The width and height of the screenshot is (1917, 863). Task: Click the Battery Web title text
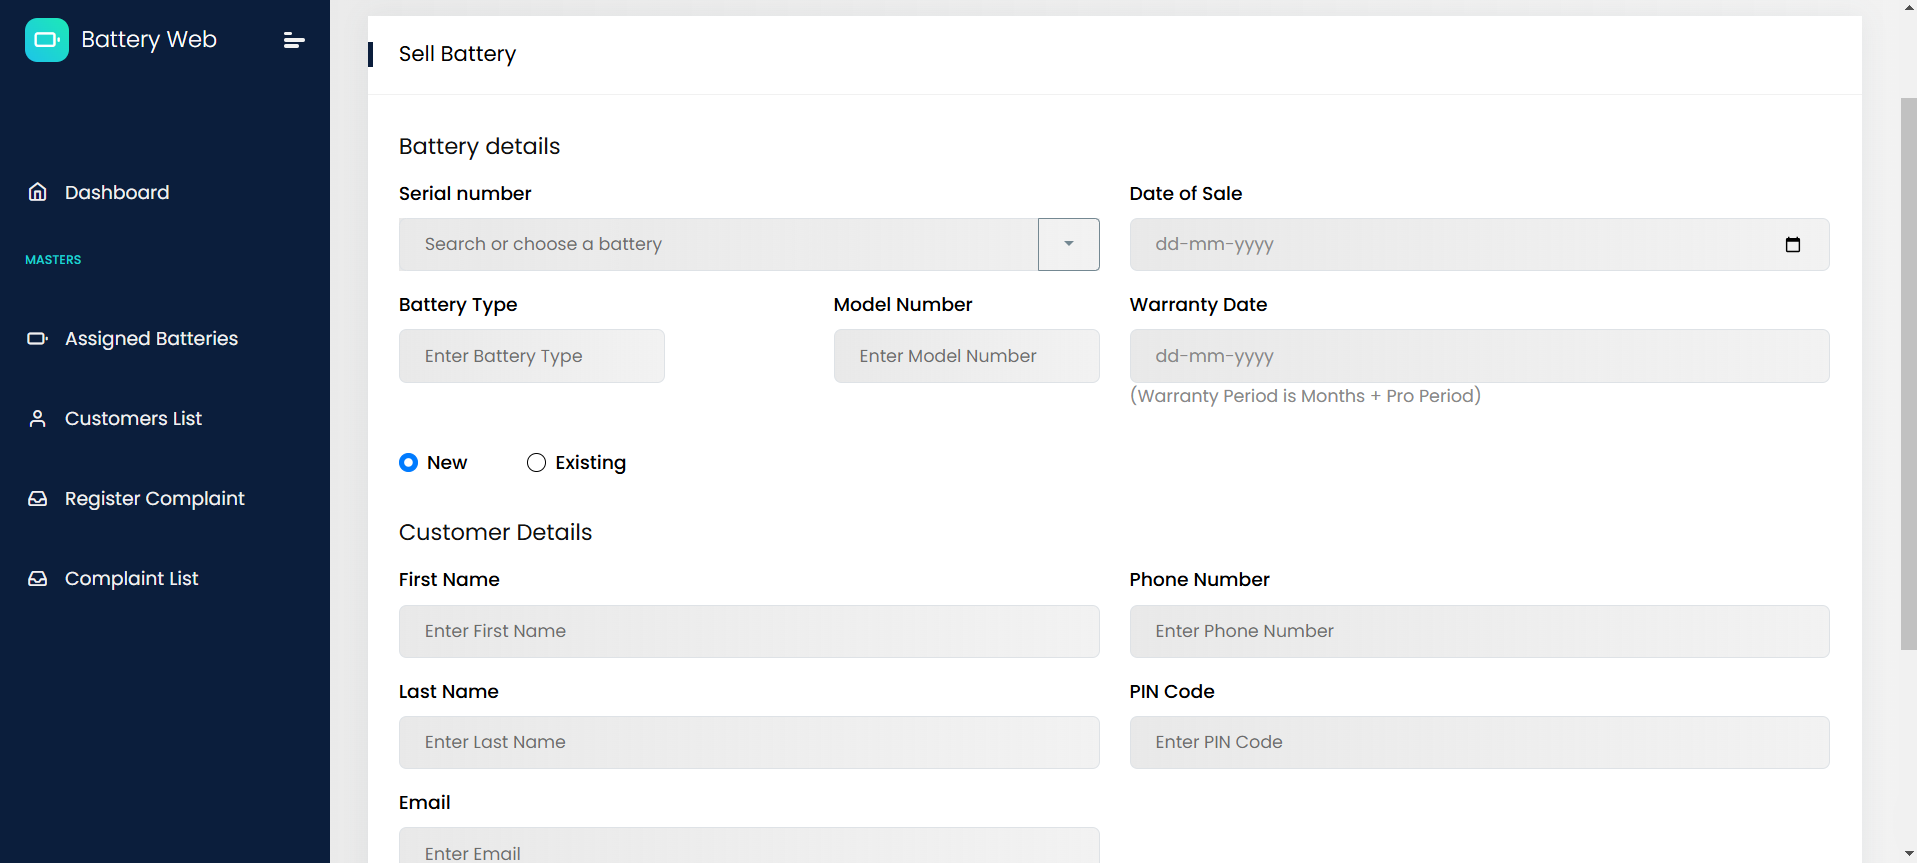pyautogui.click(x=149, y=40)
